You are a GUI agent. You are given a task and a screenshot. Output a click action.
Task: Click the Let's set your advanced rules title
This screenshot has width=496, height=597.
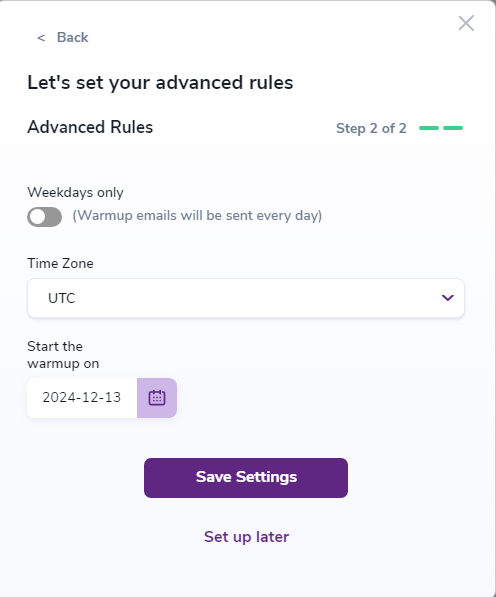tap(160, 83)
